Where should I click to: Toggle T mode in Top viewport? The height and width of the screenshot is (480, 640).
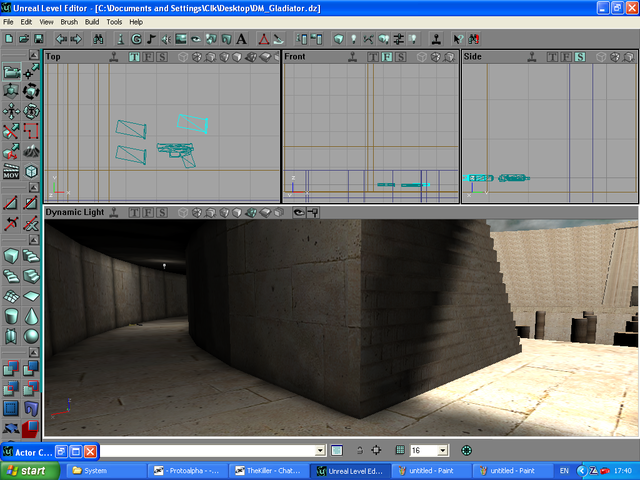click(136, 57)
